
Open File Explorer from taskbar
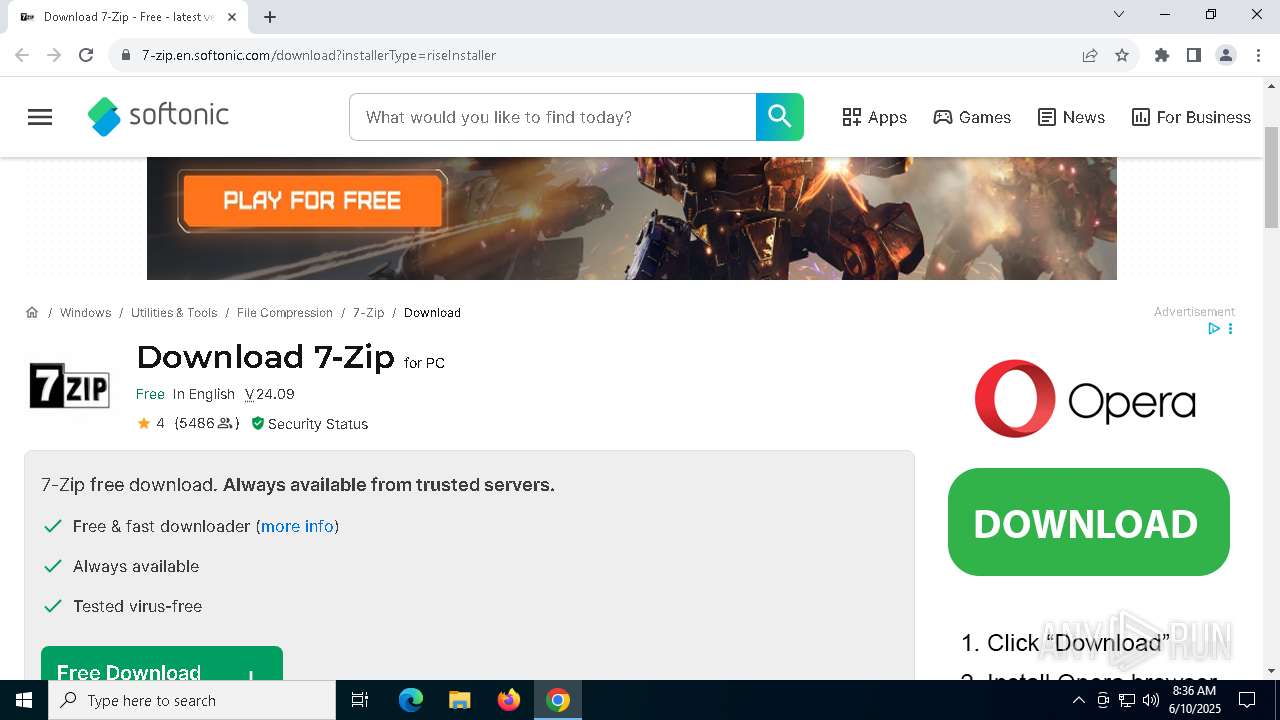click(x=460, y=700)
